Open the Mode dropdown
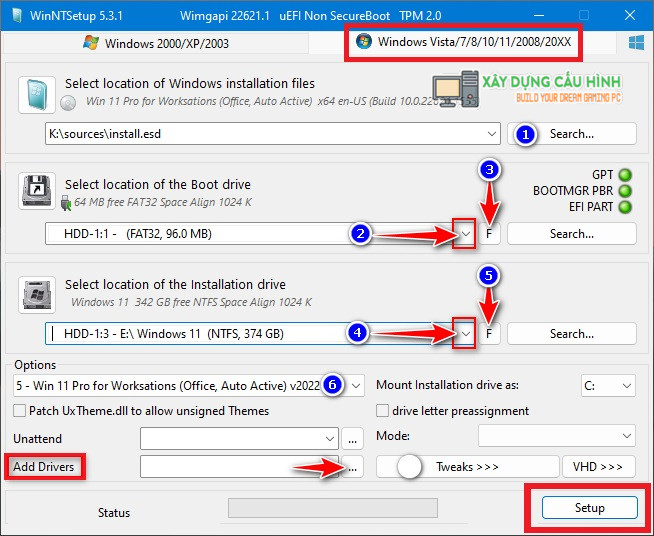The height and width of the screenshot is (536, 654). pos(557,436)
